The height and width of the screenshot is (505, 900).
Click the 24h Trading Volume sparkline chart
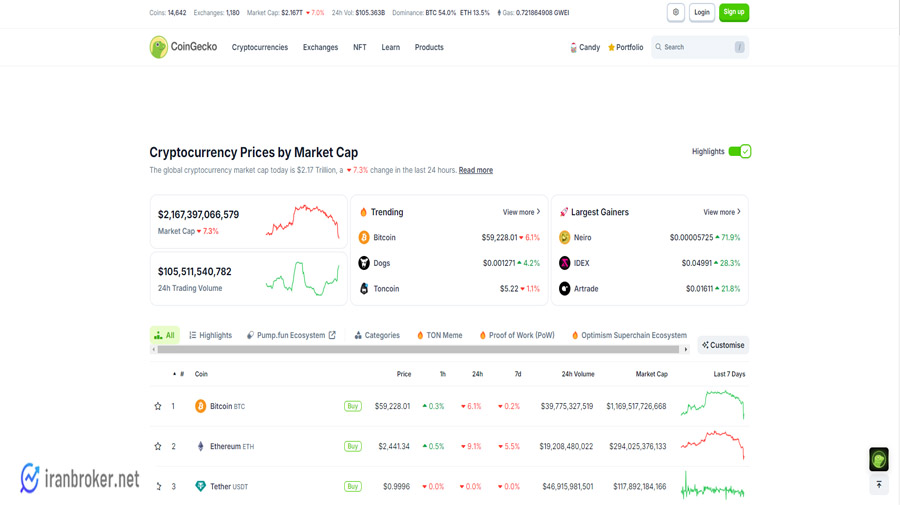[x=302, y=278]
